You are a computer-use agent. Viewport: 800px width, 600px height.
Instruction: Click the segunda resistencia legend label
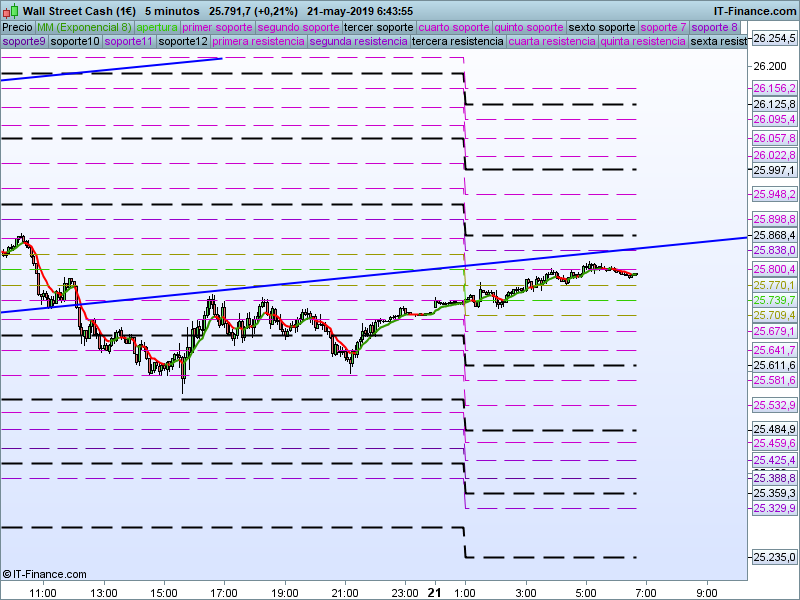[x=359, y=41]
